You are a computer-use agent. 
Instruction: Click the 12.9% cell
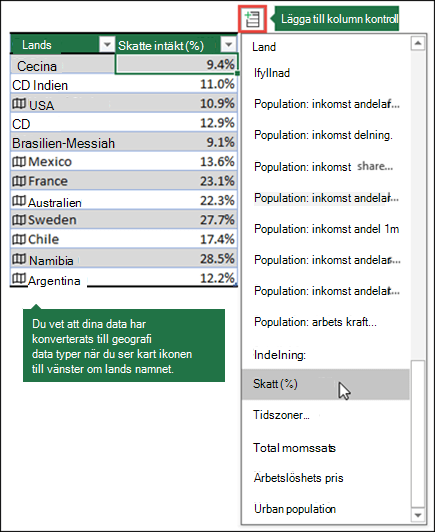click(176, 122)
